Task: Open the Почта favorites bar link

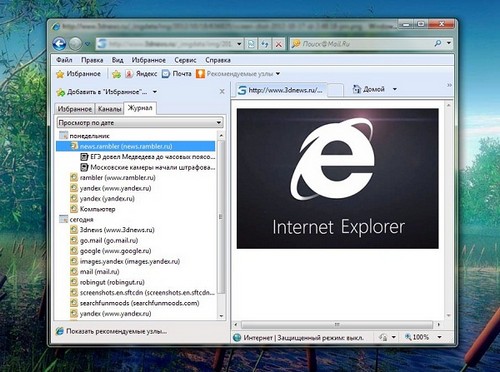Action: pyautogui.click(x=177, y=74)
